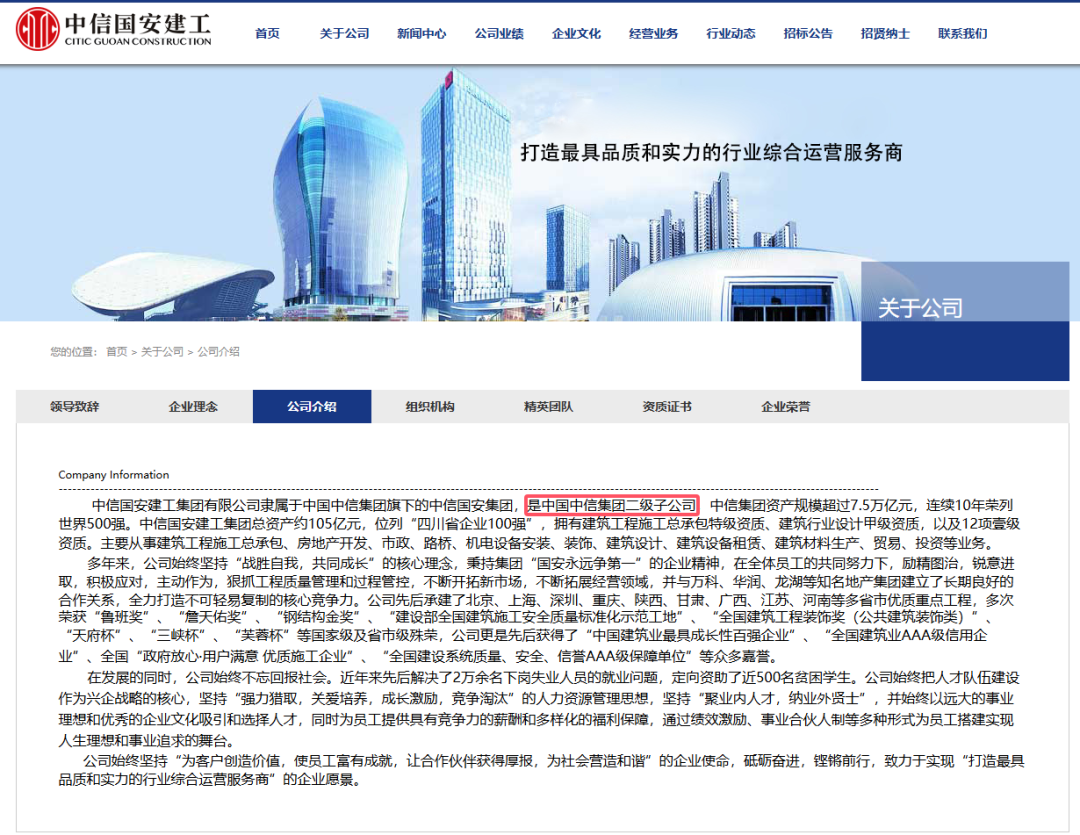This screenshot has height=835, width=1080.
Task: Switch to the 领导致辞 tab
Action: click(x=74, y=406)
